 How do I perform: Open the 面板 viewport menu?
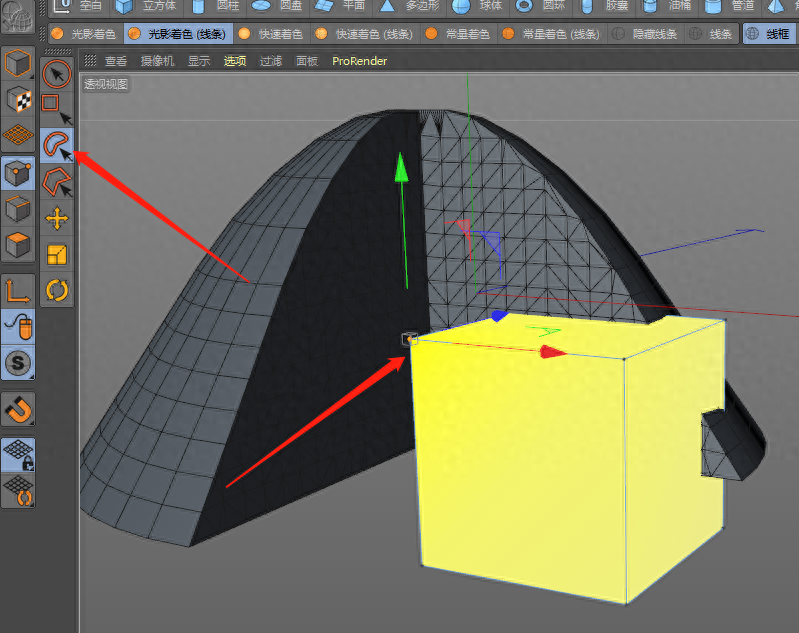coord(307,61)
